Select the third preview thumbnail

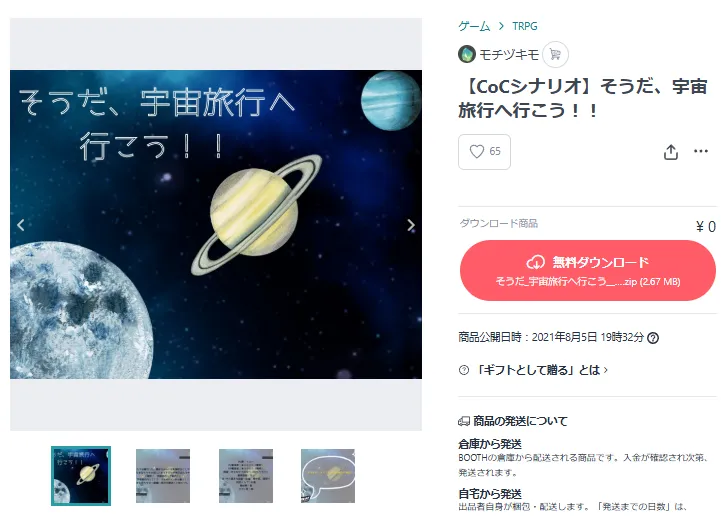click(x=246, y=476)
